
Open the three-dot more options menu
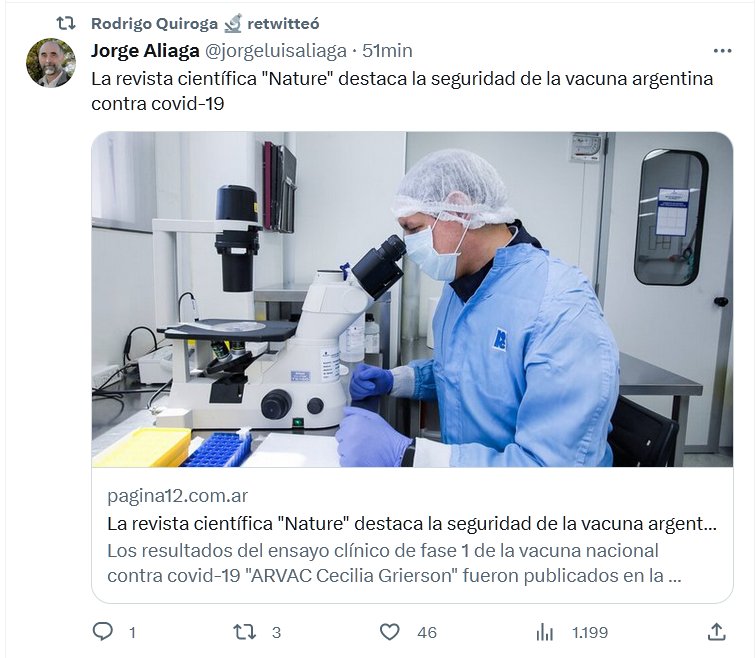click(722, 51)
